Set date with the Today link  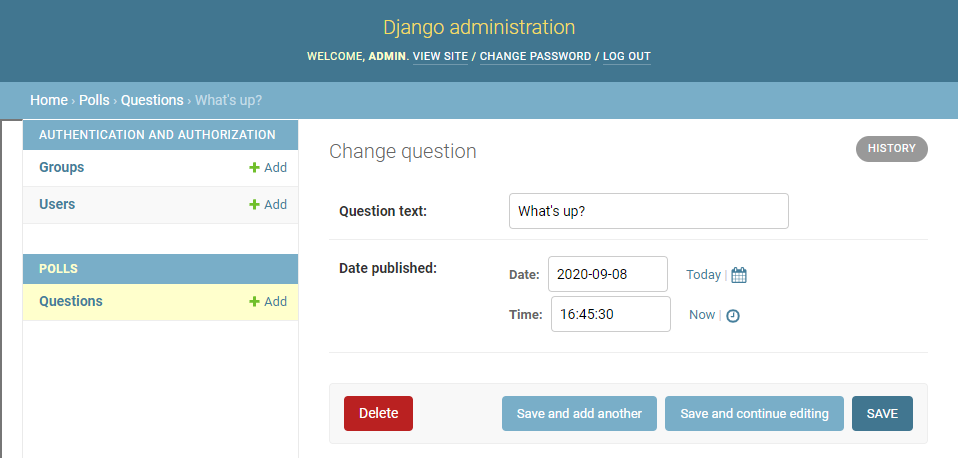pos(703,275)
